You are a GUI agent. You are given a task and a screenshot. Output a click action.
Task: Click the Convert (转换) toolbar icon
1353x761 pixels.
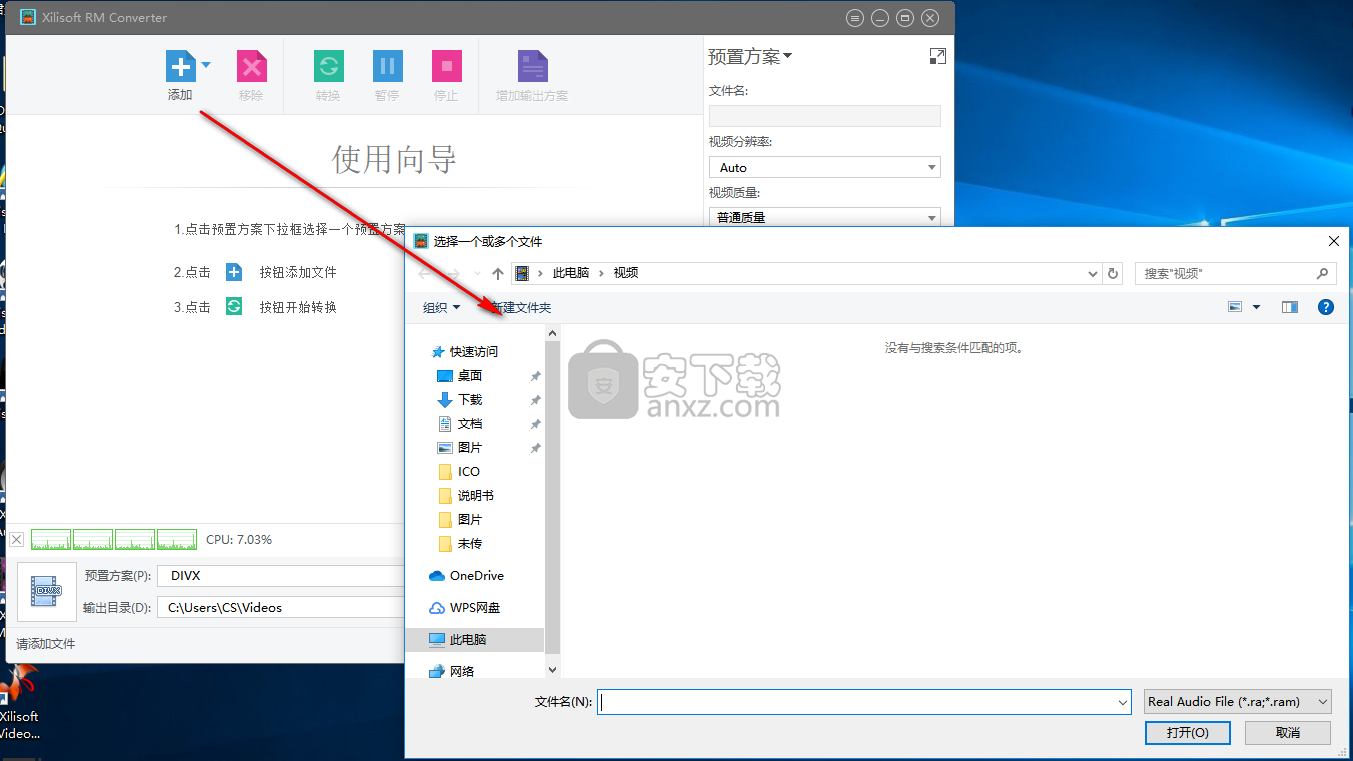[x=328, y=66]
